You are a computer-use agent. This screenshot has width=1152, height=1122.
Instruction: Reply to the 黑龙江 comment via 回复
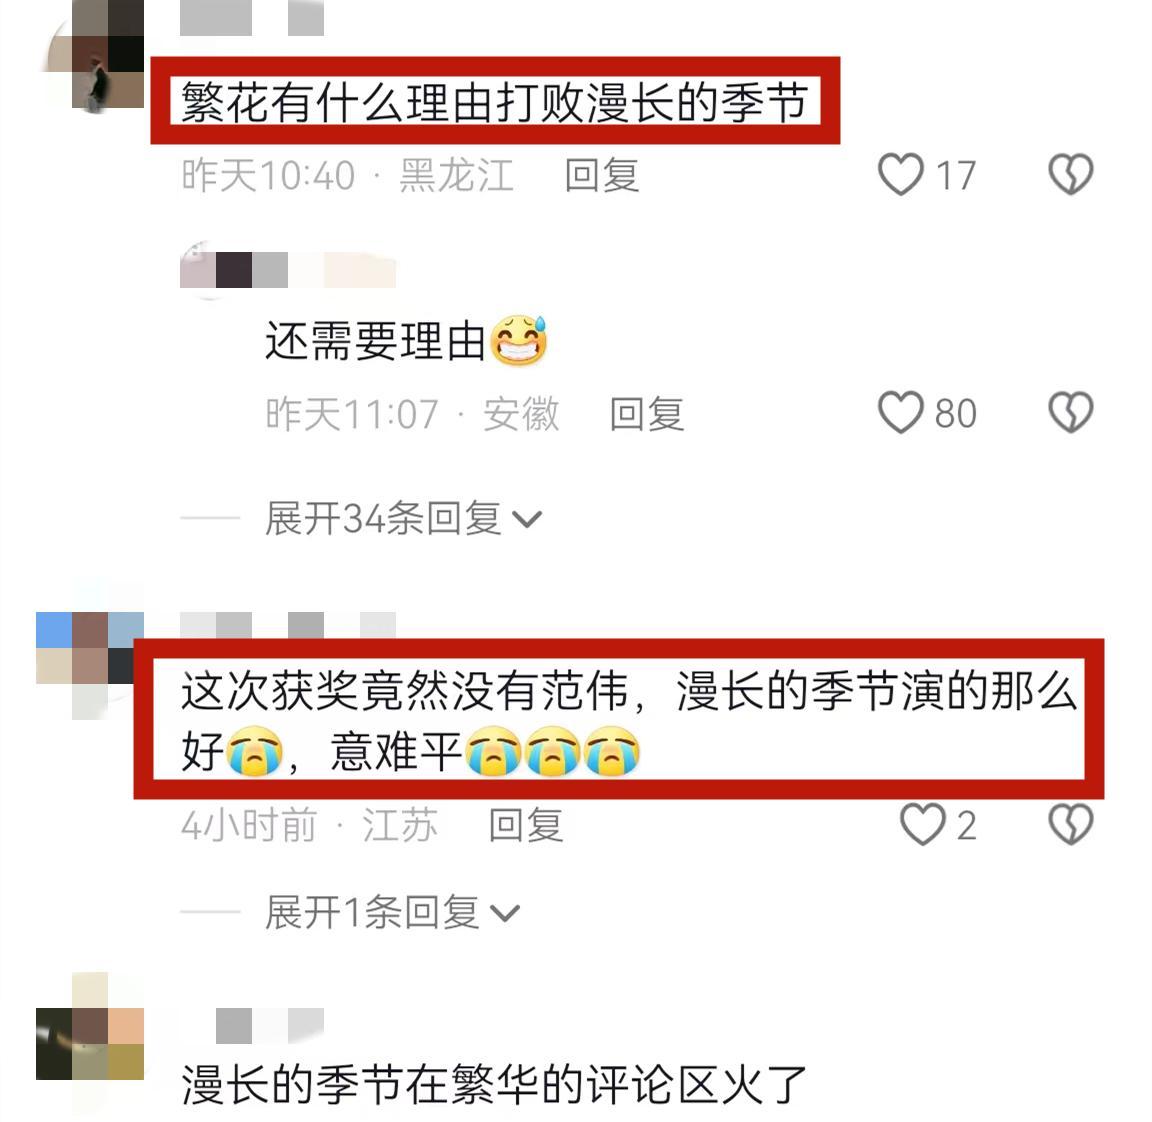(x=602, y=176)
